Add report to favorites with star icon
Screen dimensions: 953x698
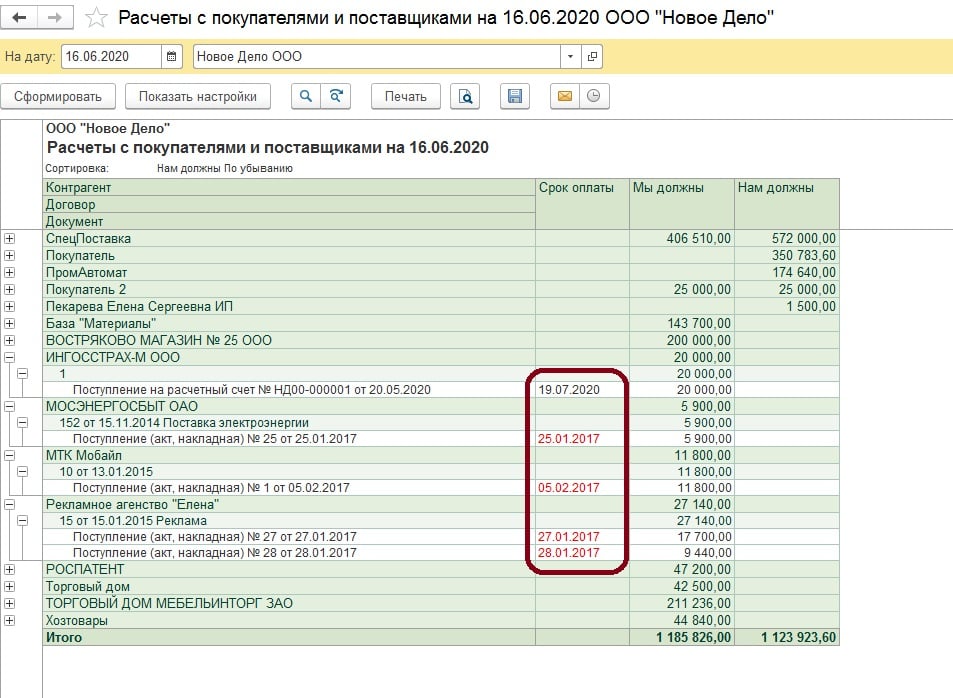(x=96, y=18)
